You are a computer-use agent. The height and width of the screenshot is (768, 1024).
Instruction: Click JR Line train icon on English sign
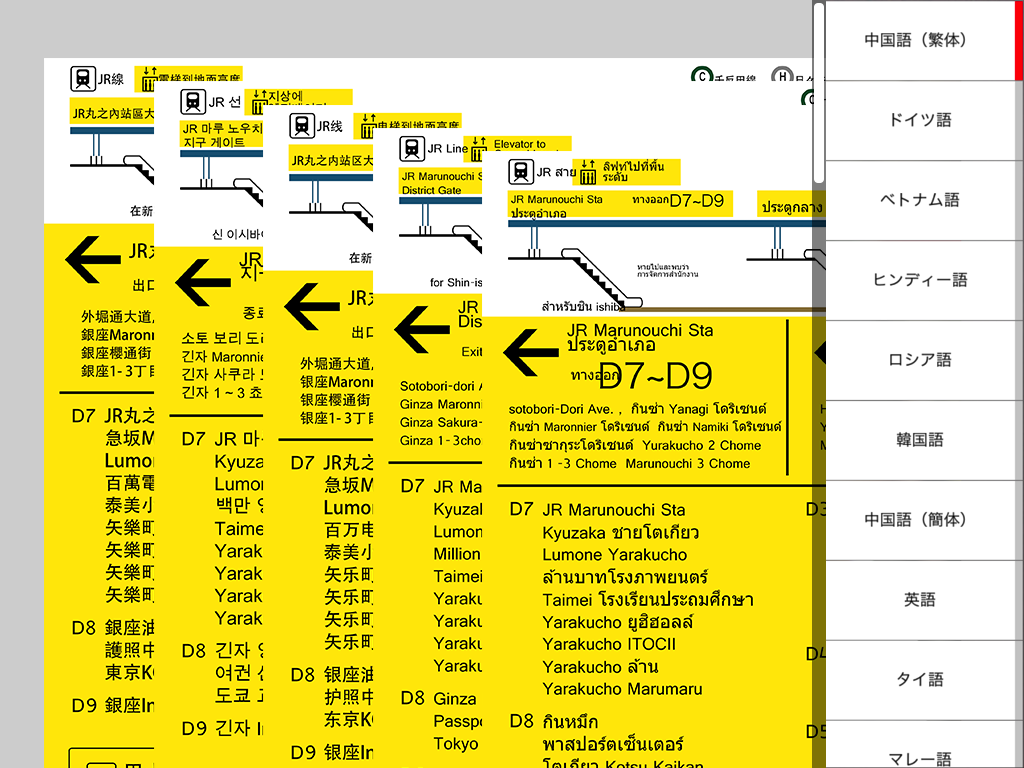411,149
